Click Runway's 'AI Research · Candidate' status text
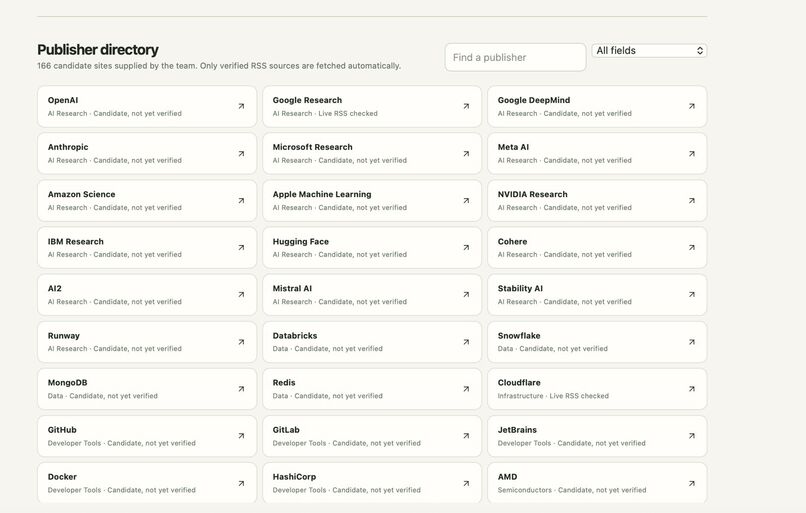806x513 pixels. [115, 349]
